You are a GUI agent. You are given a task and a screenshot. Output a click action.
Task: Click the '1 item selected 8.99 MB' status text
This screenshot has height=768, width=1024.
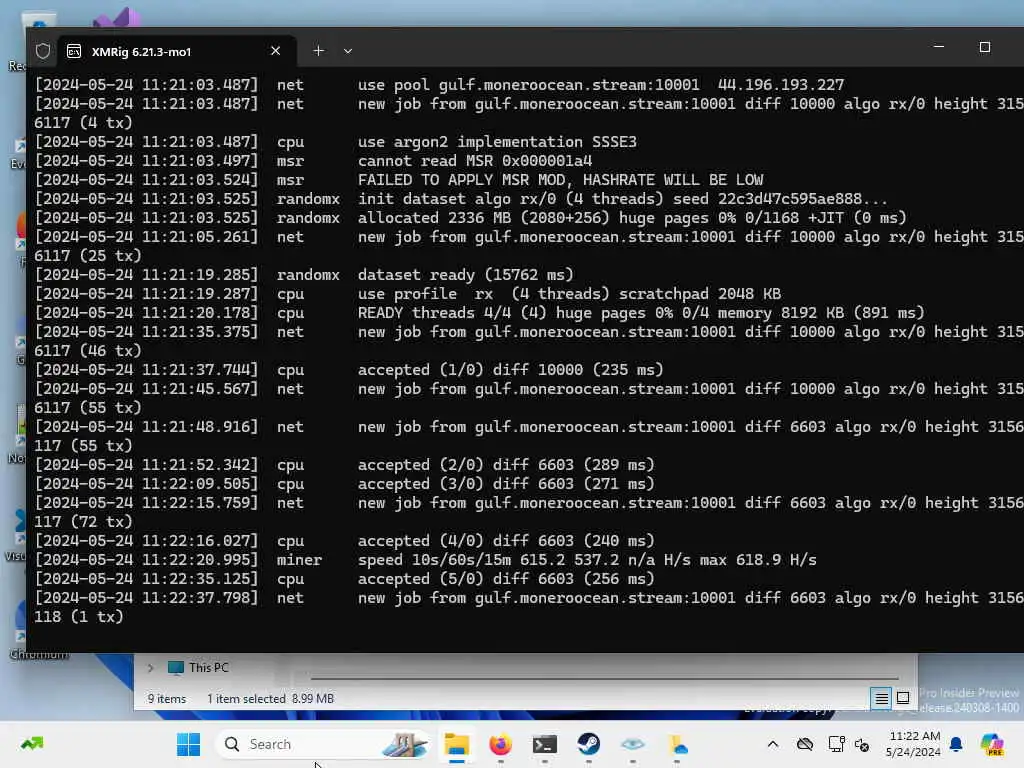pos(270,699)
